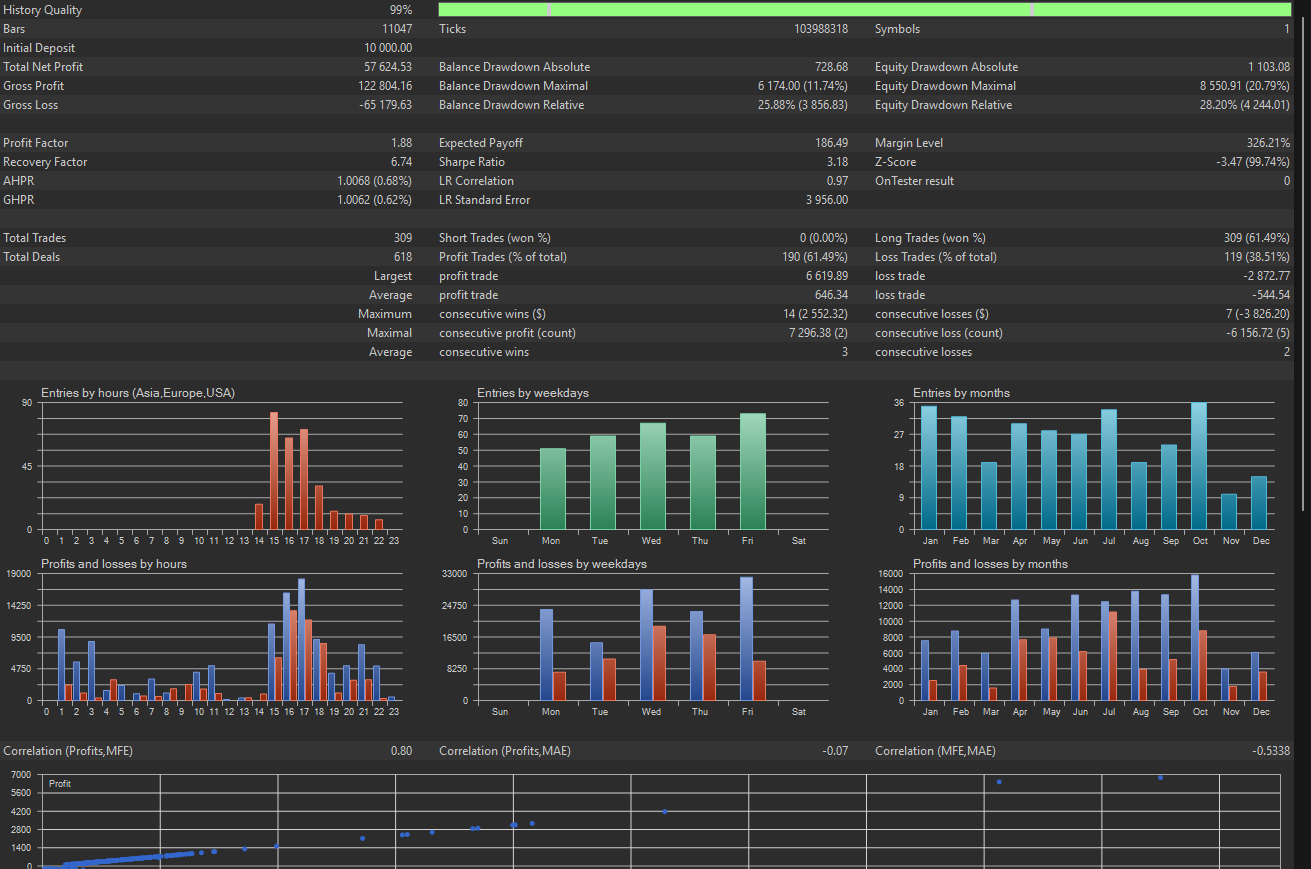Viewport: 1311px width, 869px height.
Task: Click hour 17 blue bar in Profits by hours
Action: point(301,640)
